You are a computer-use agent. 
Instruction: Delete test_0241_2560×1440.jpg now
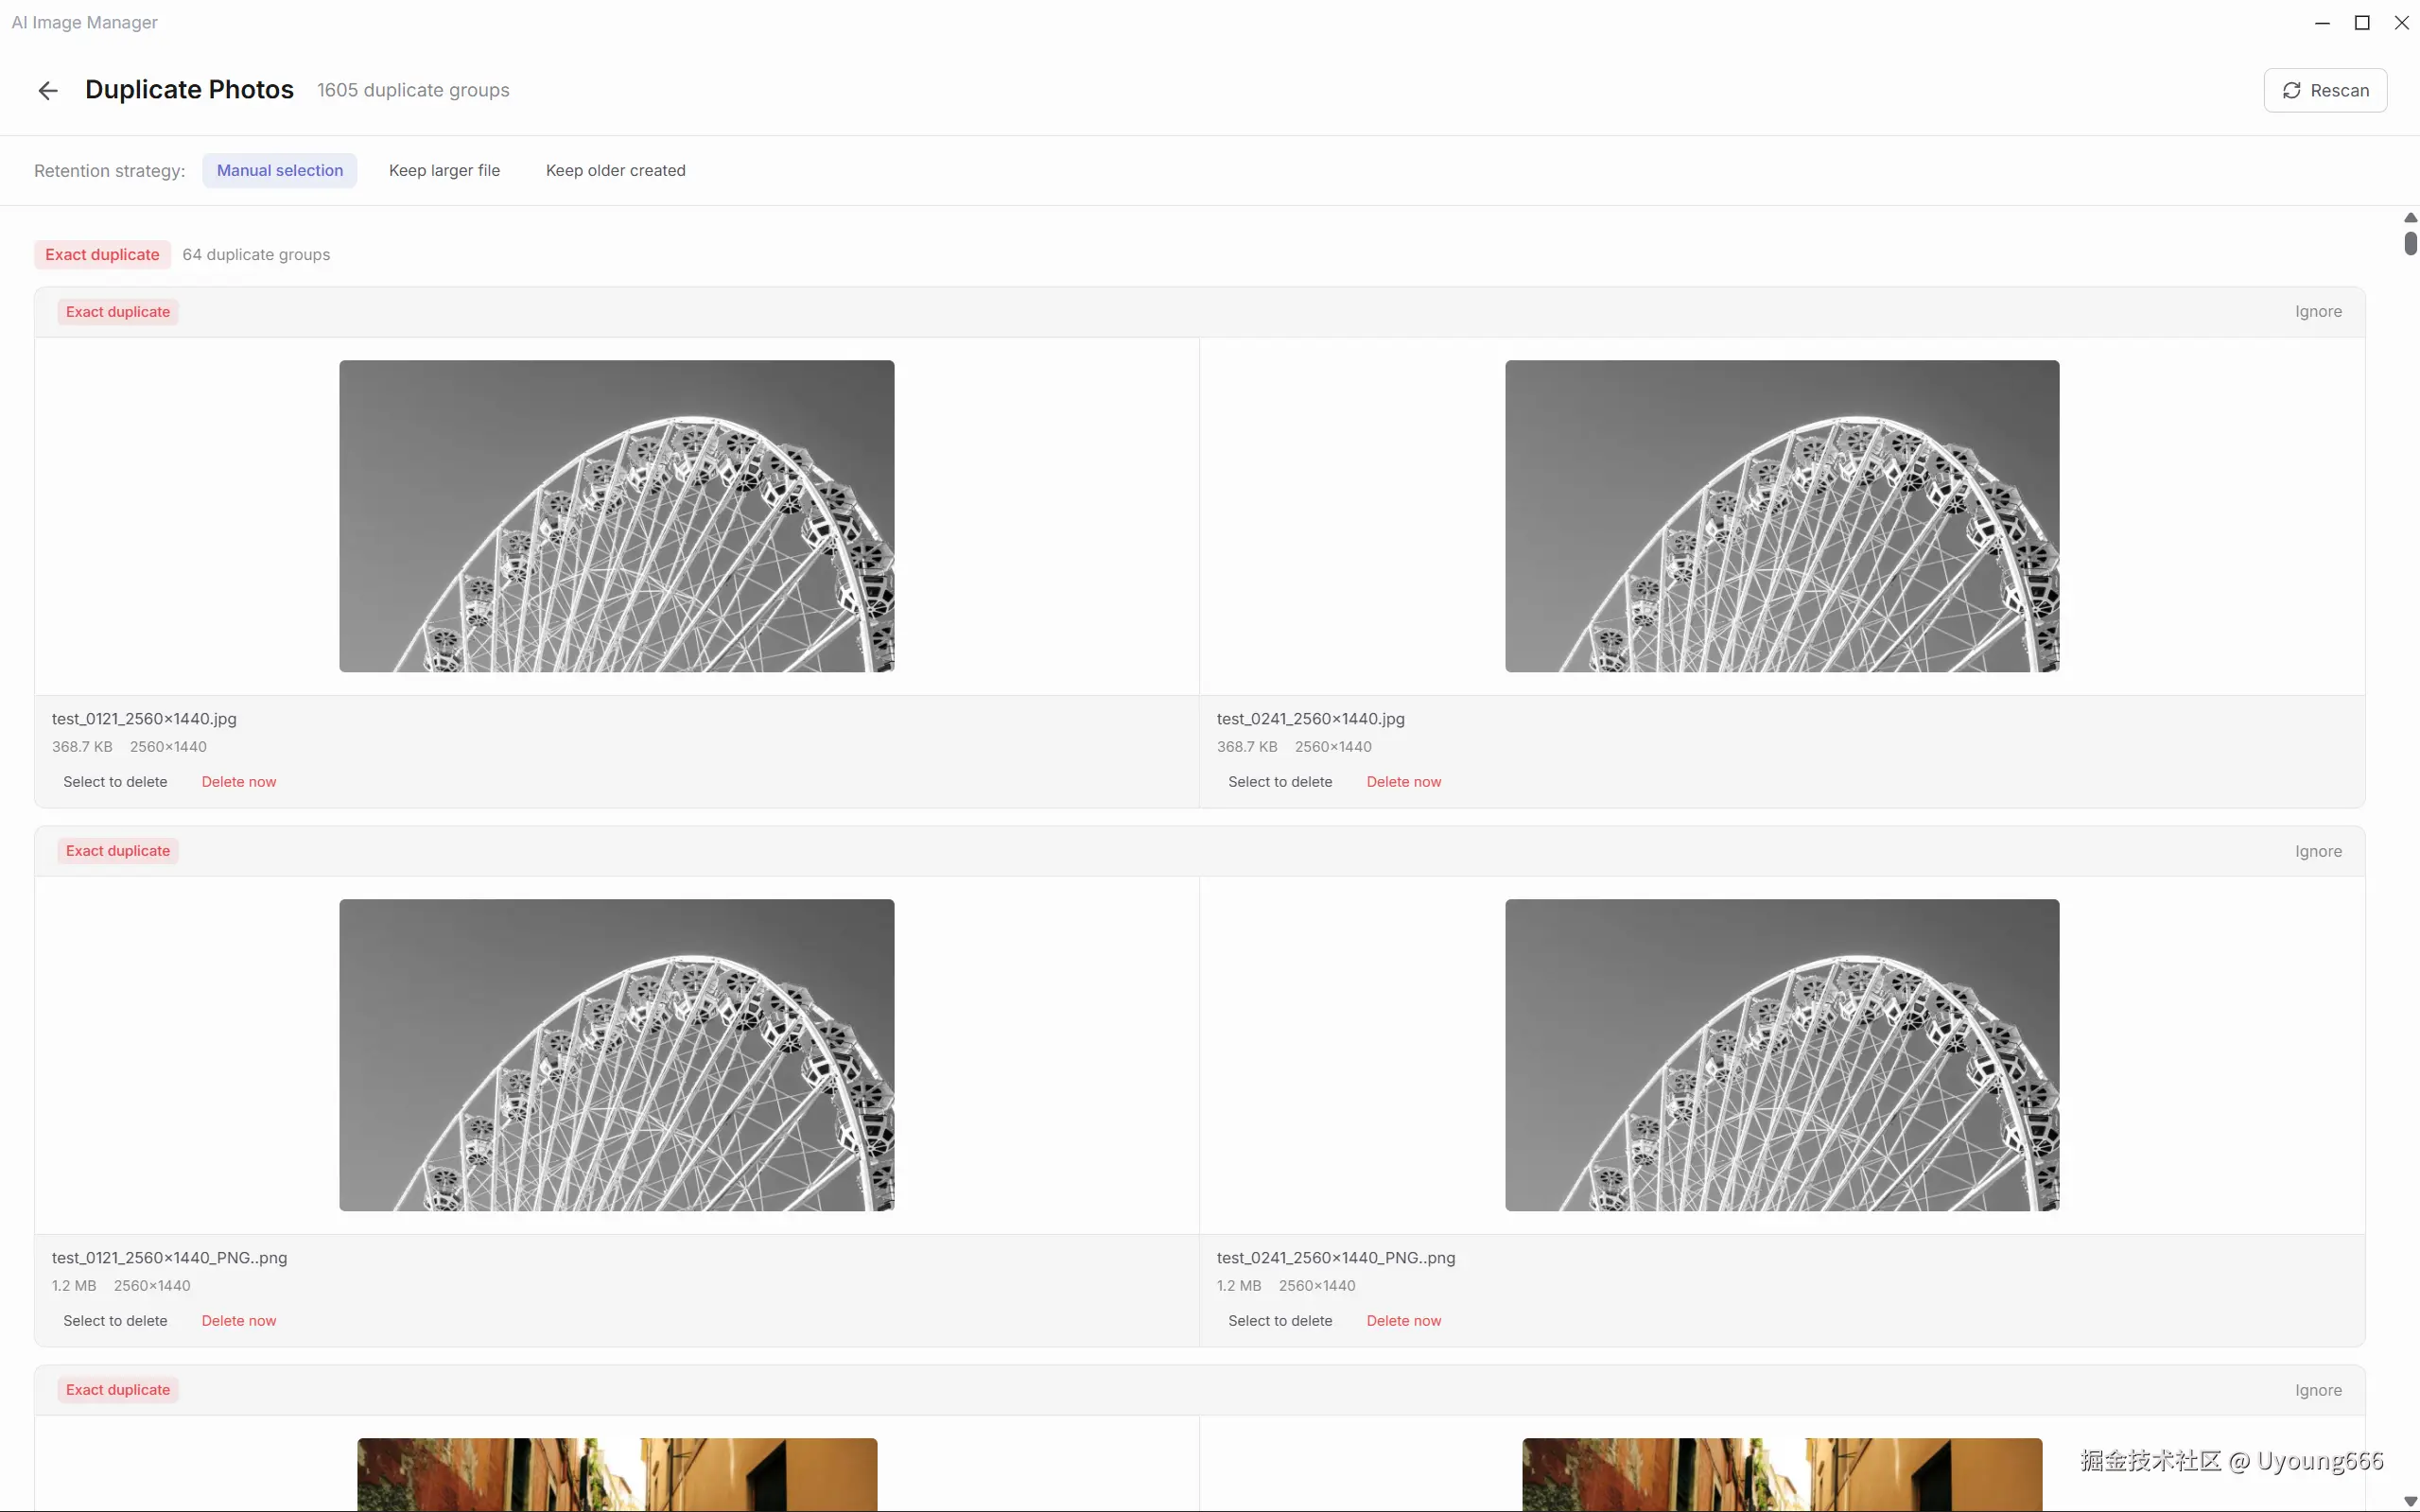point(1404,782)
